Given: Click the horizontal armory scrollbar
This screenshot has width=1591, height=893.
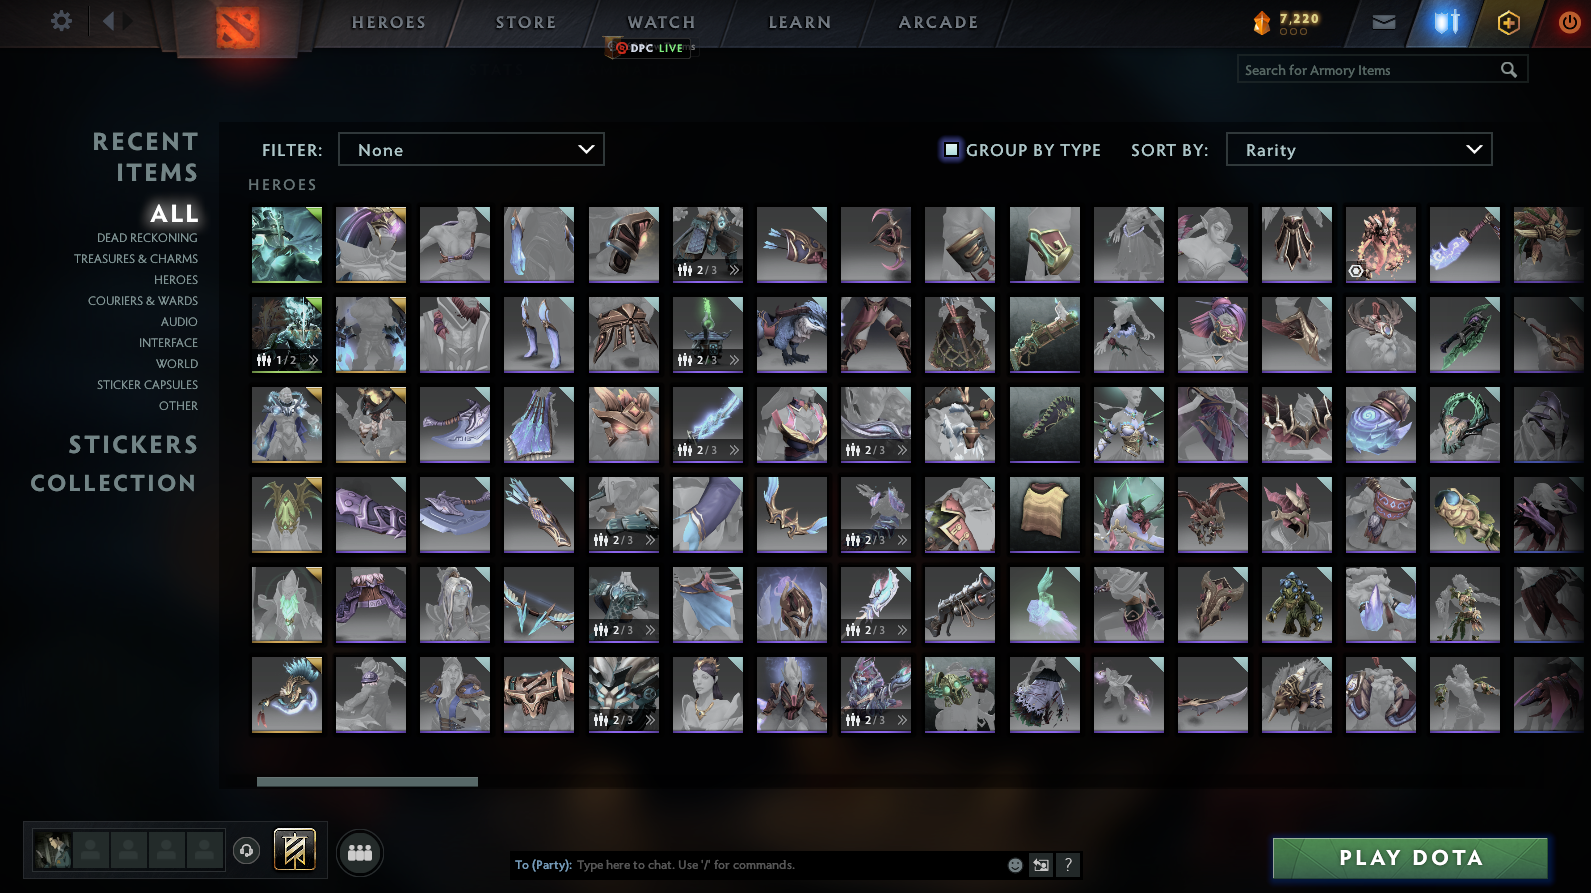Looking at the screenshot, I should click(367, 782).
